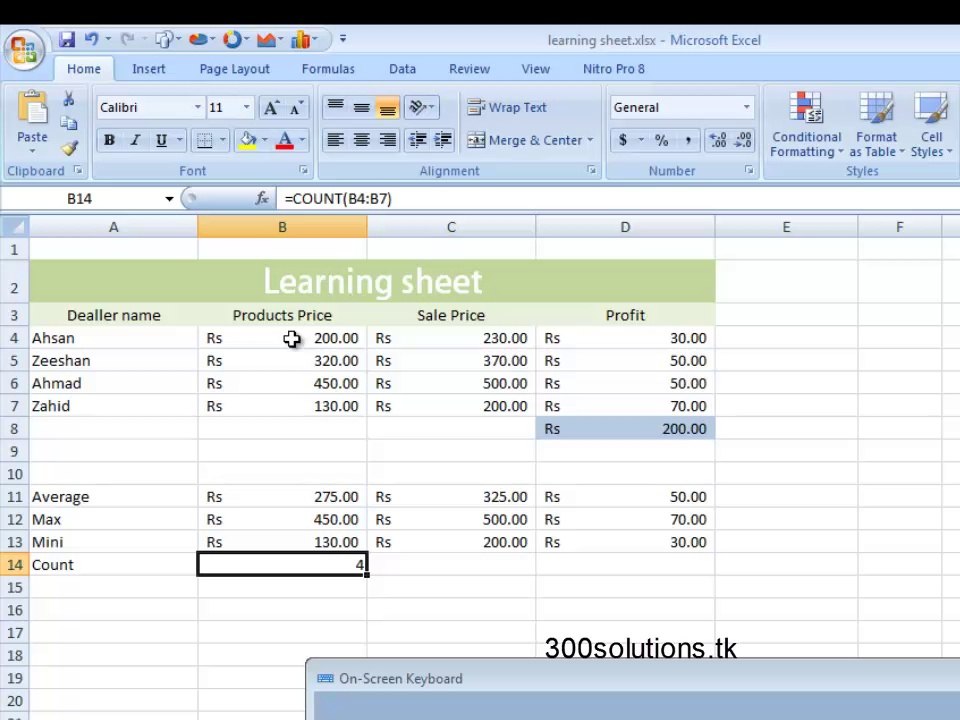Screen dimensions: 960x720
Task: Apply Comma Style format
Action: (688, 140)
